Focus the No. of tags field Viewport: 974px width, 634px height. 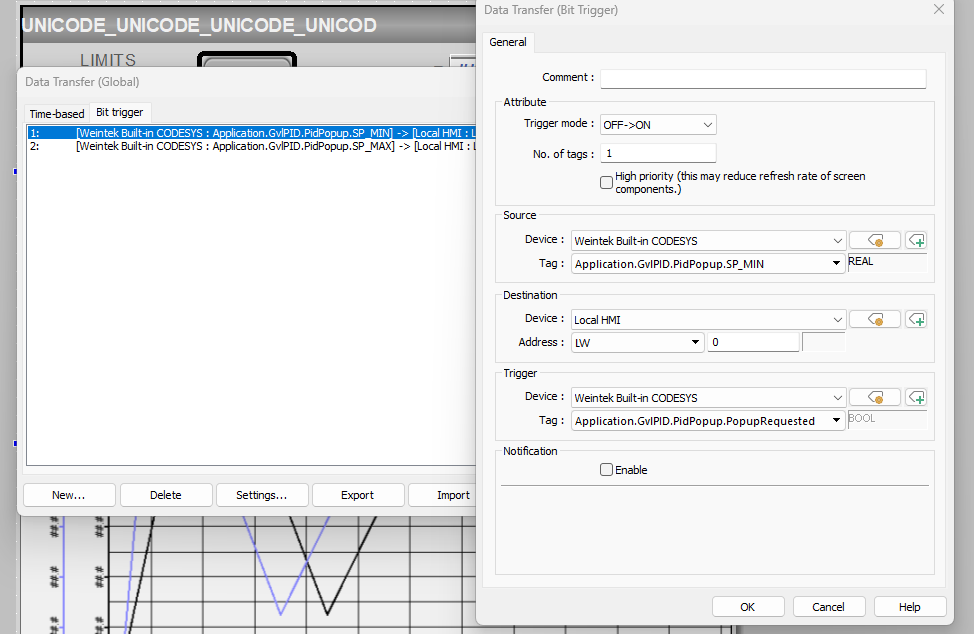(x=658, y=153)
